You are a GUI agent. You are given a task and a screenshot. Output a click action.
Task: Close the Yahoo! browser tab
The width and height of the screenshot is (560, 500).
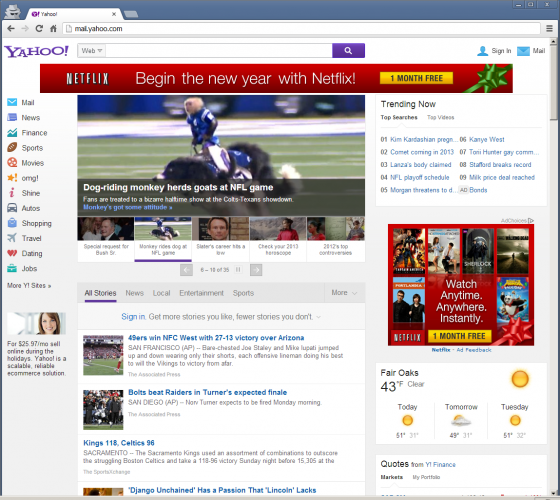pyautogui.click(x=114, y=14)
